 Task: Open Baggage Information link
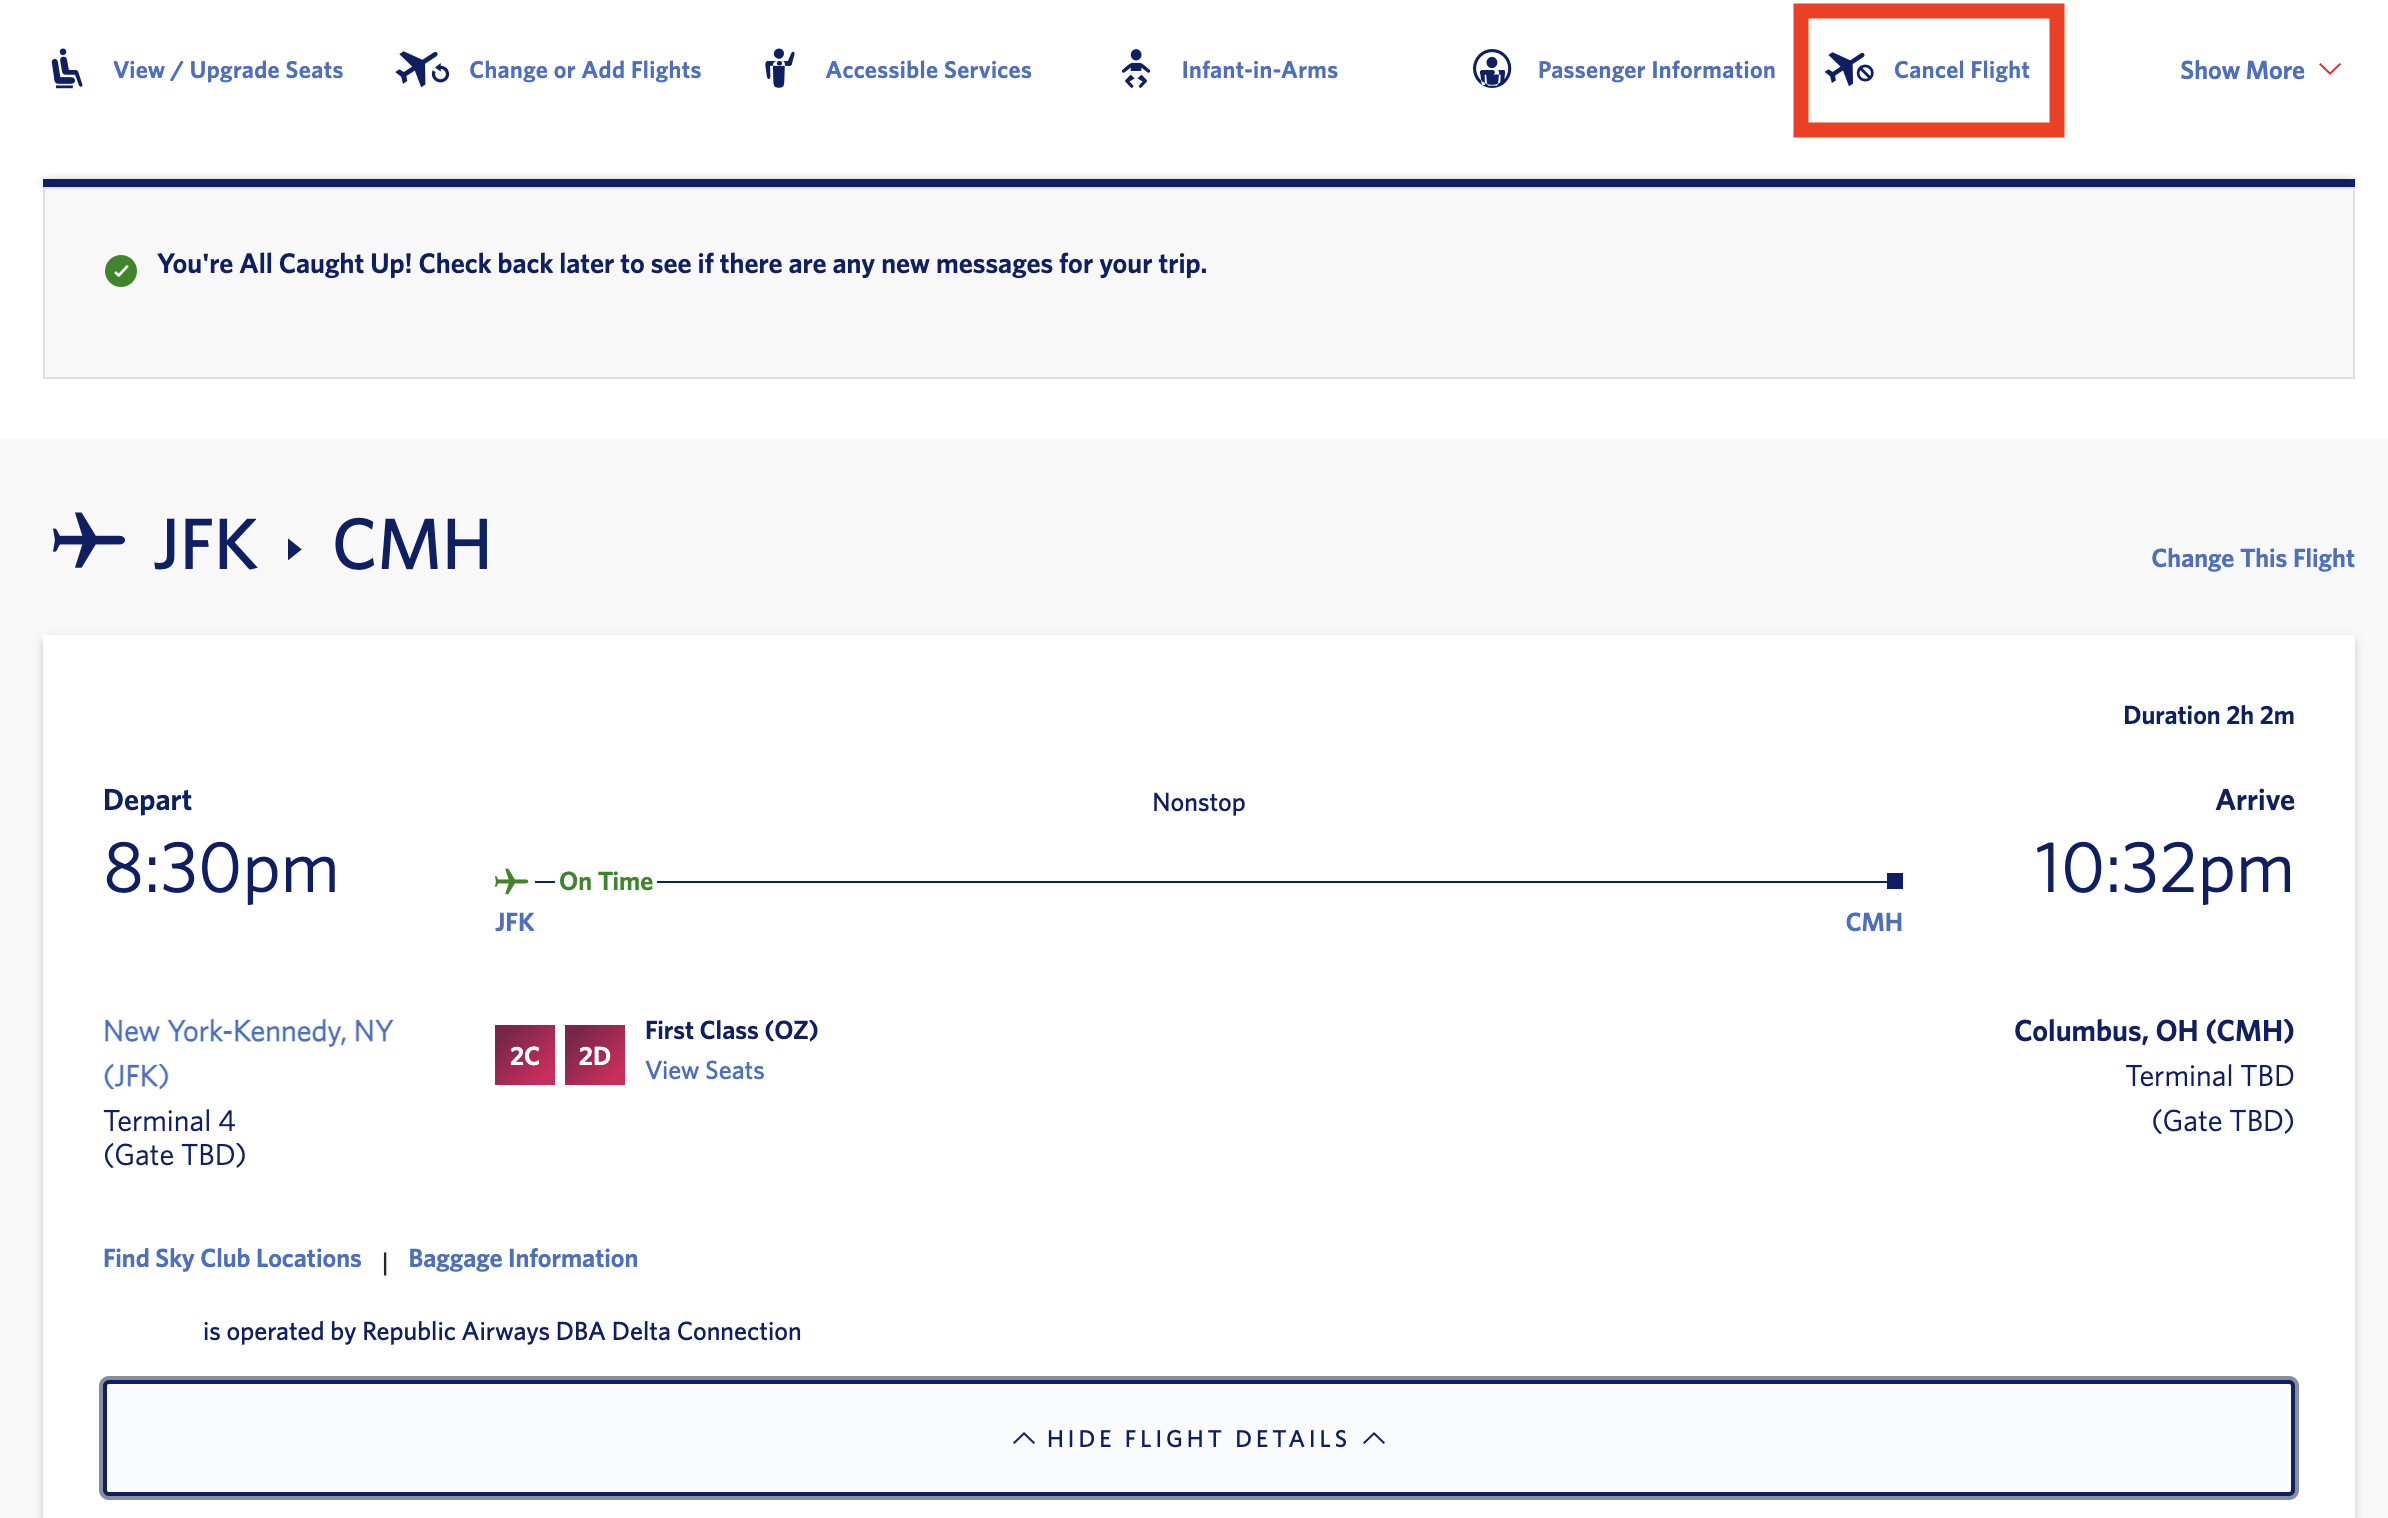[x=523, y=1258]
